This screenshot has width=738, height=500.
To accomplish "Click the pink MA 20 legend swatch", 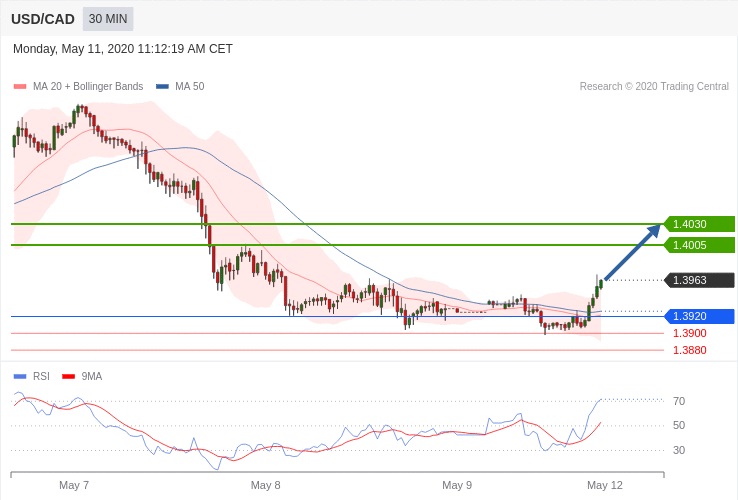I will (x=19, y=87).
